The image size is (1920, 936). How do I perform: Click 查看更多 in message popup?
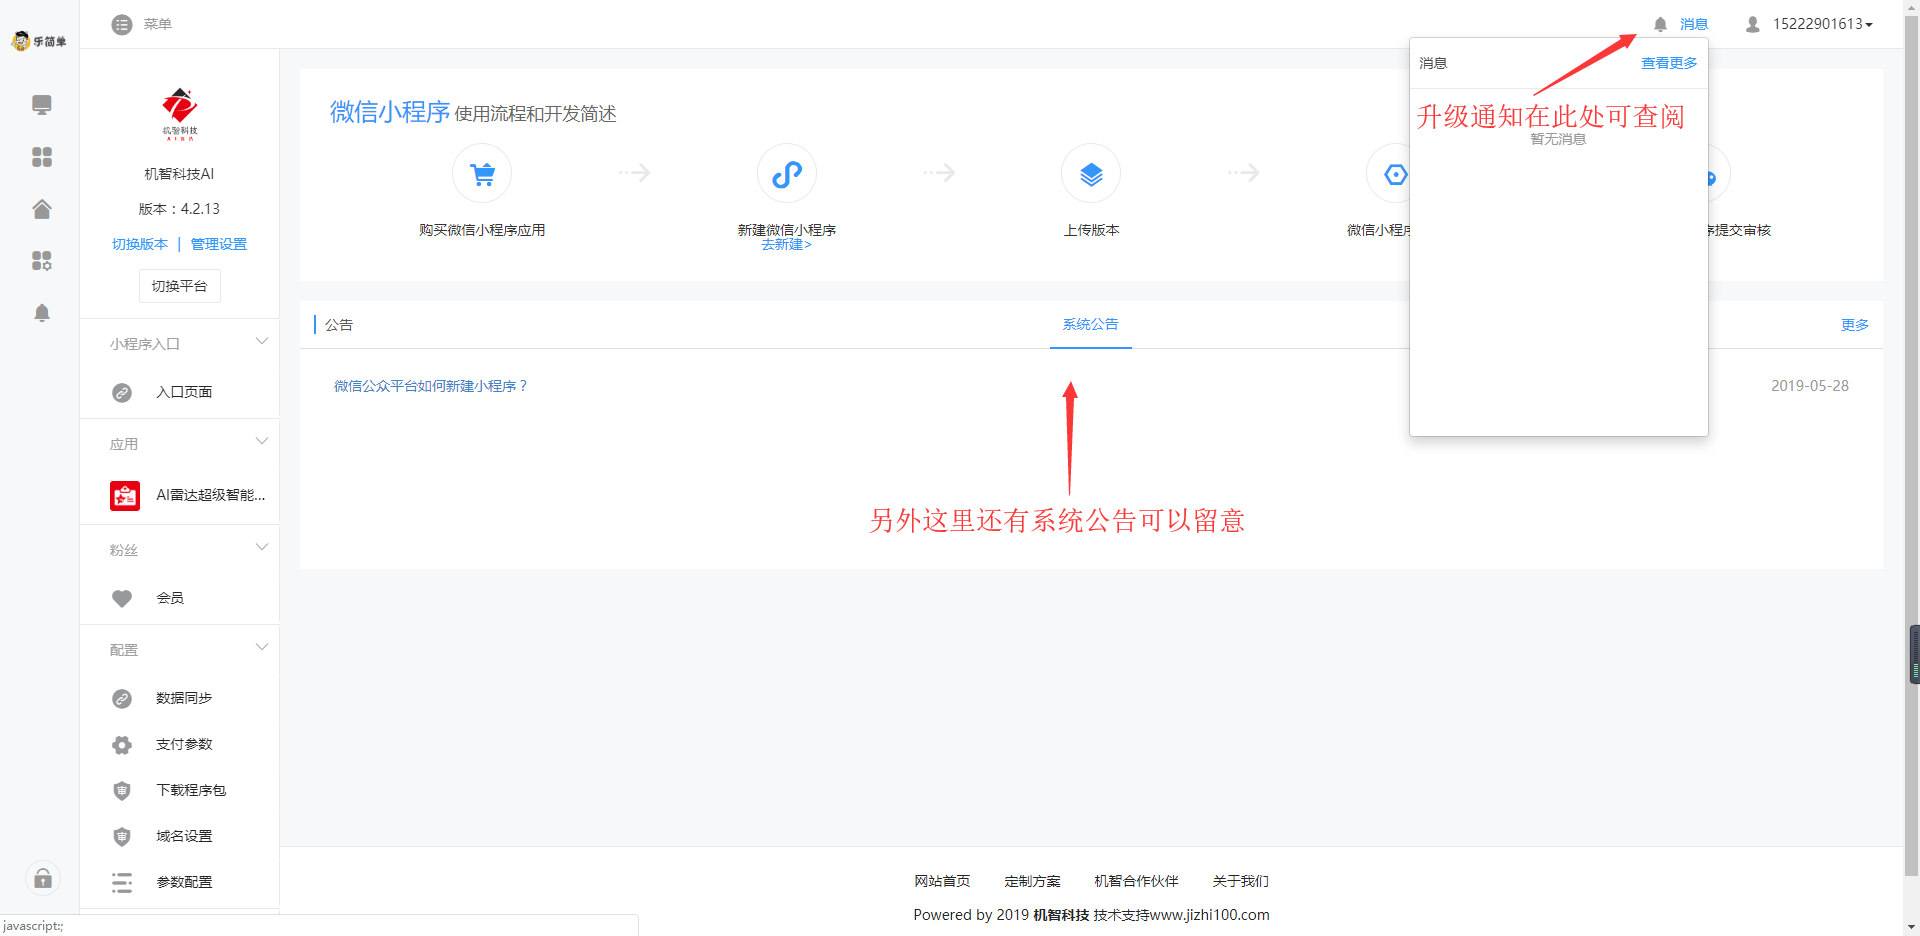(x=1669, y=63)
